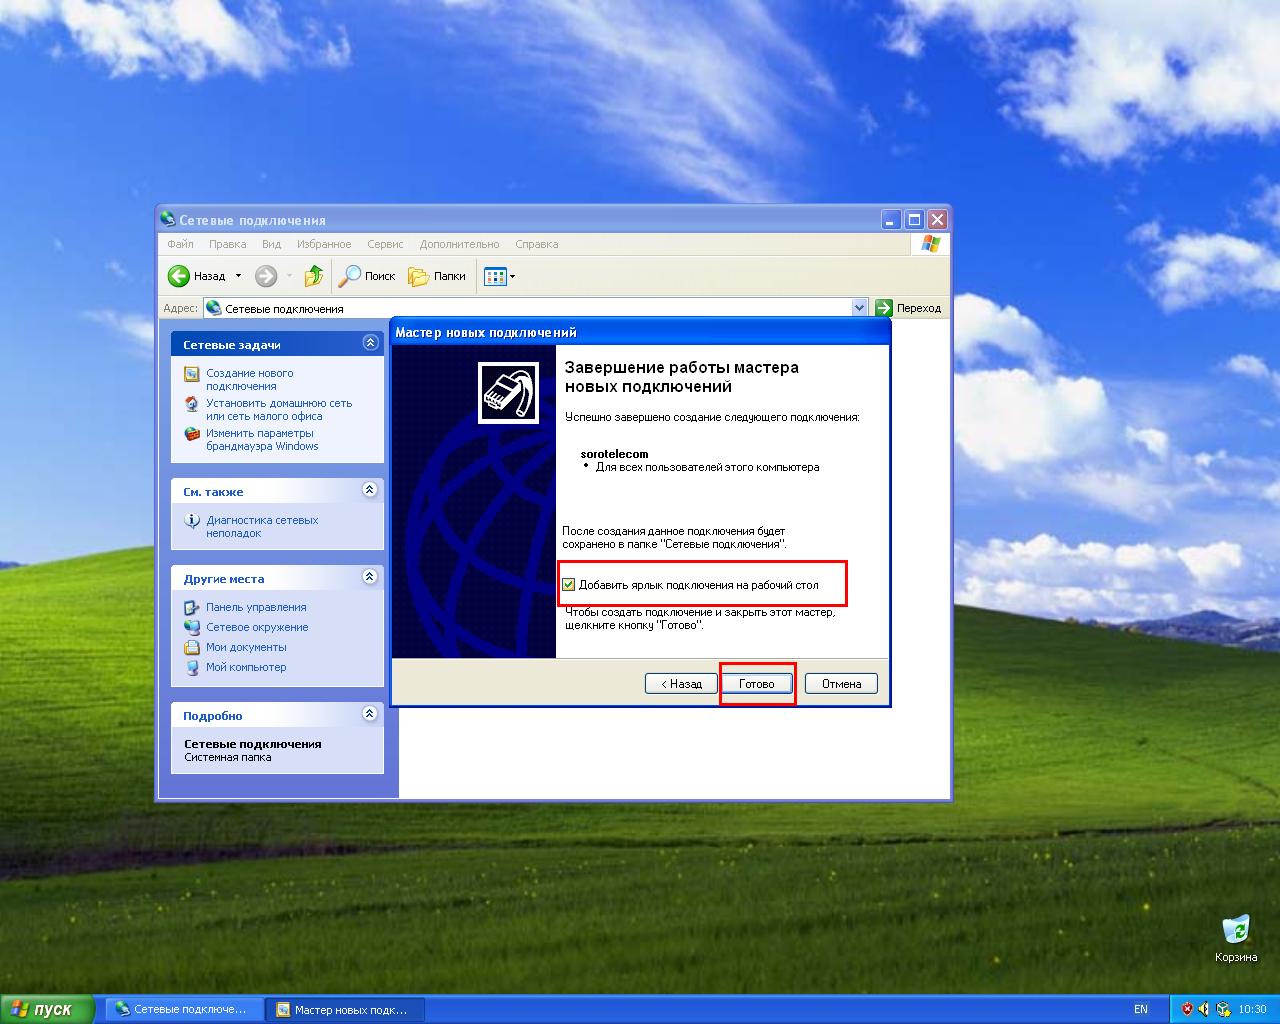The image size is (1280, 1024).
Task: Click the < Назад button in wizard
Action: click(681, 684)
